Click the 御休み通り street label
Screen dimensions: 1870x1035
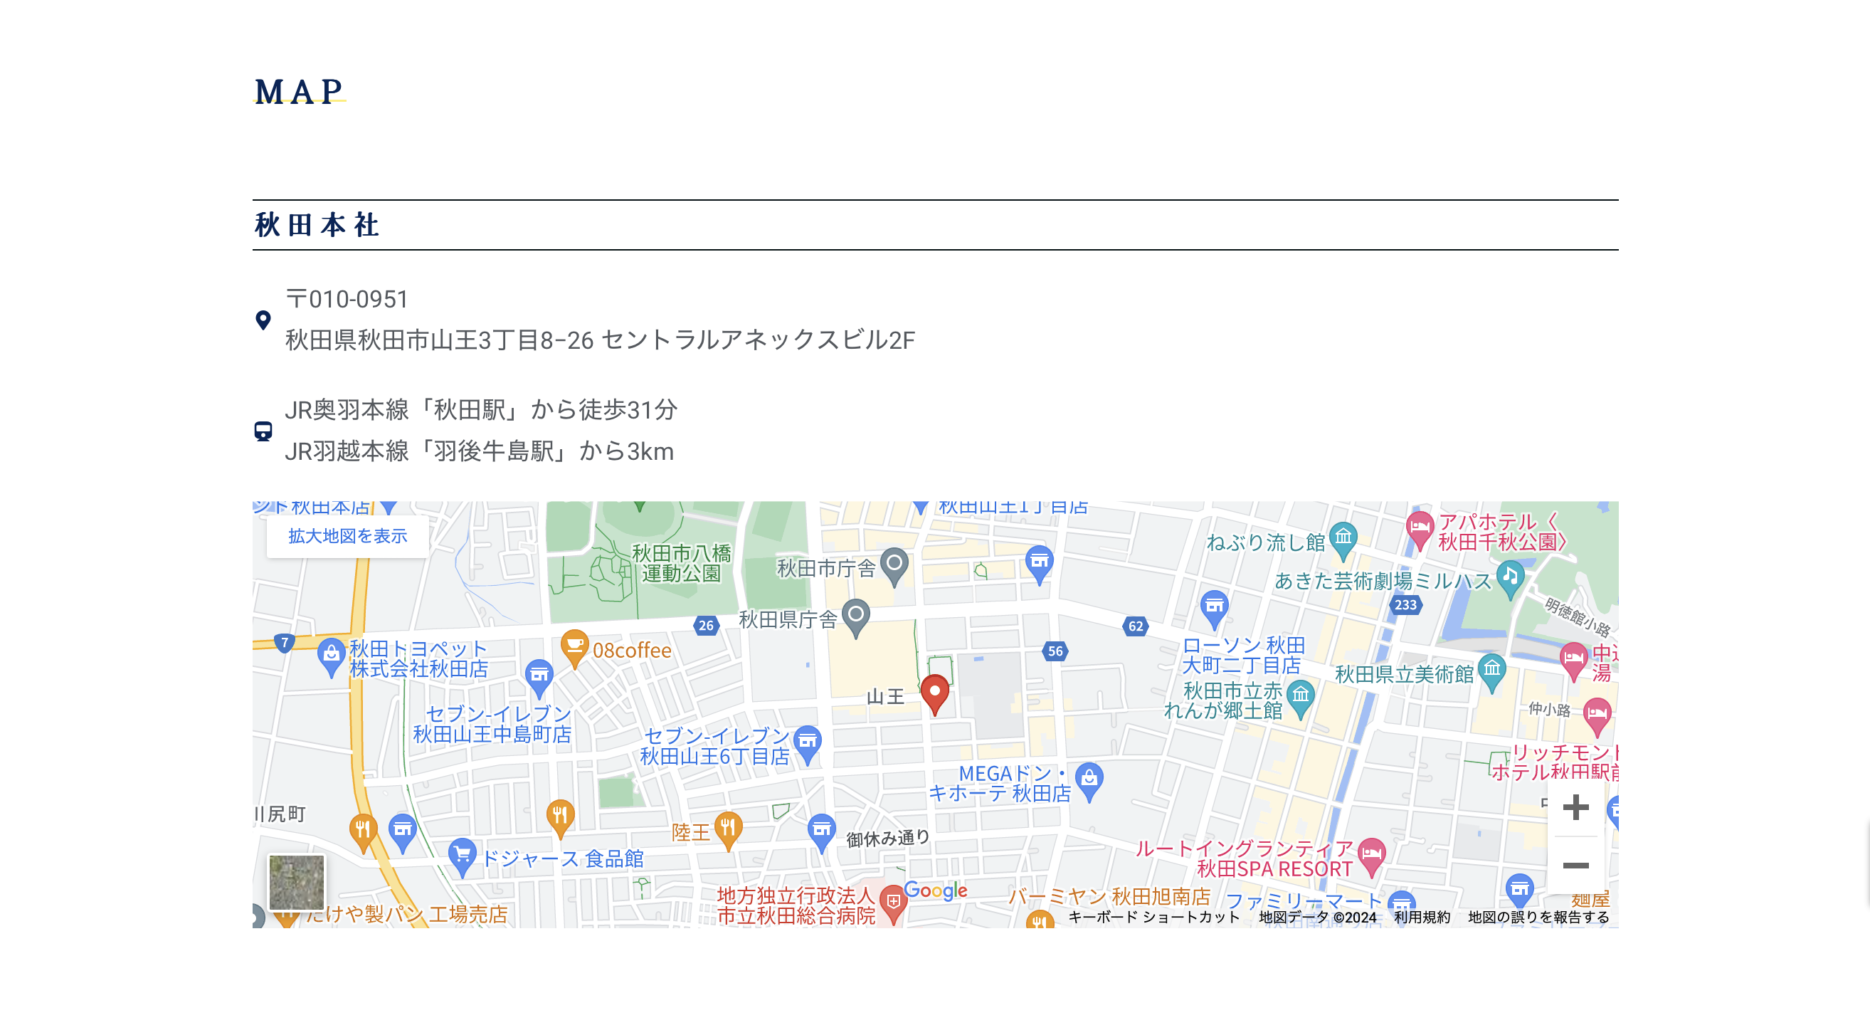click(888, 839)
